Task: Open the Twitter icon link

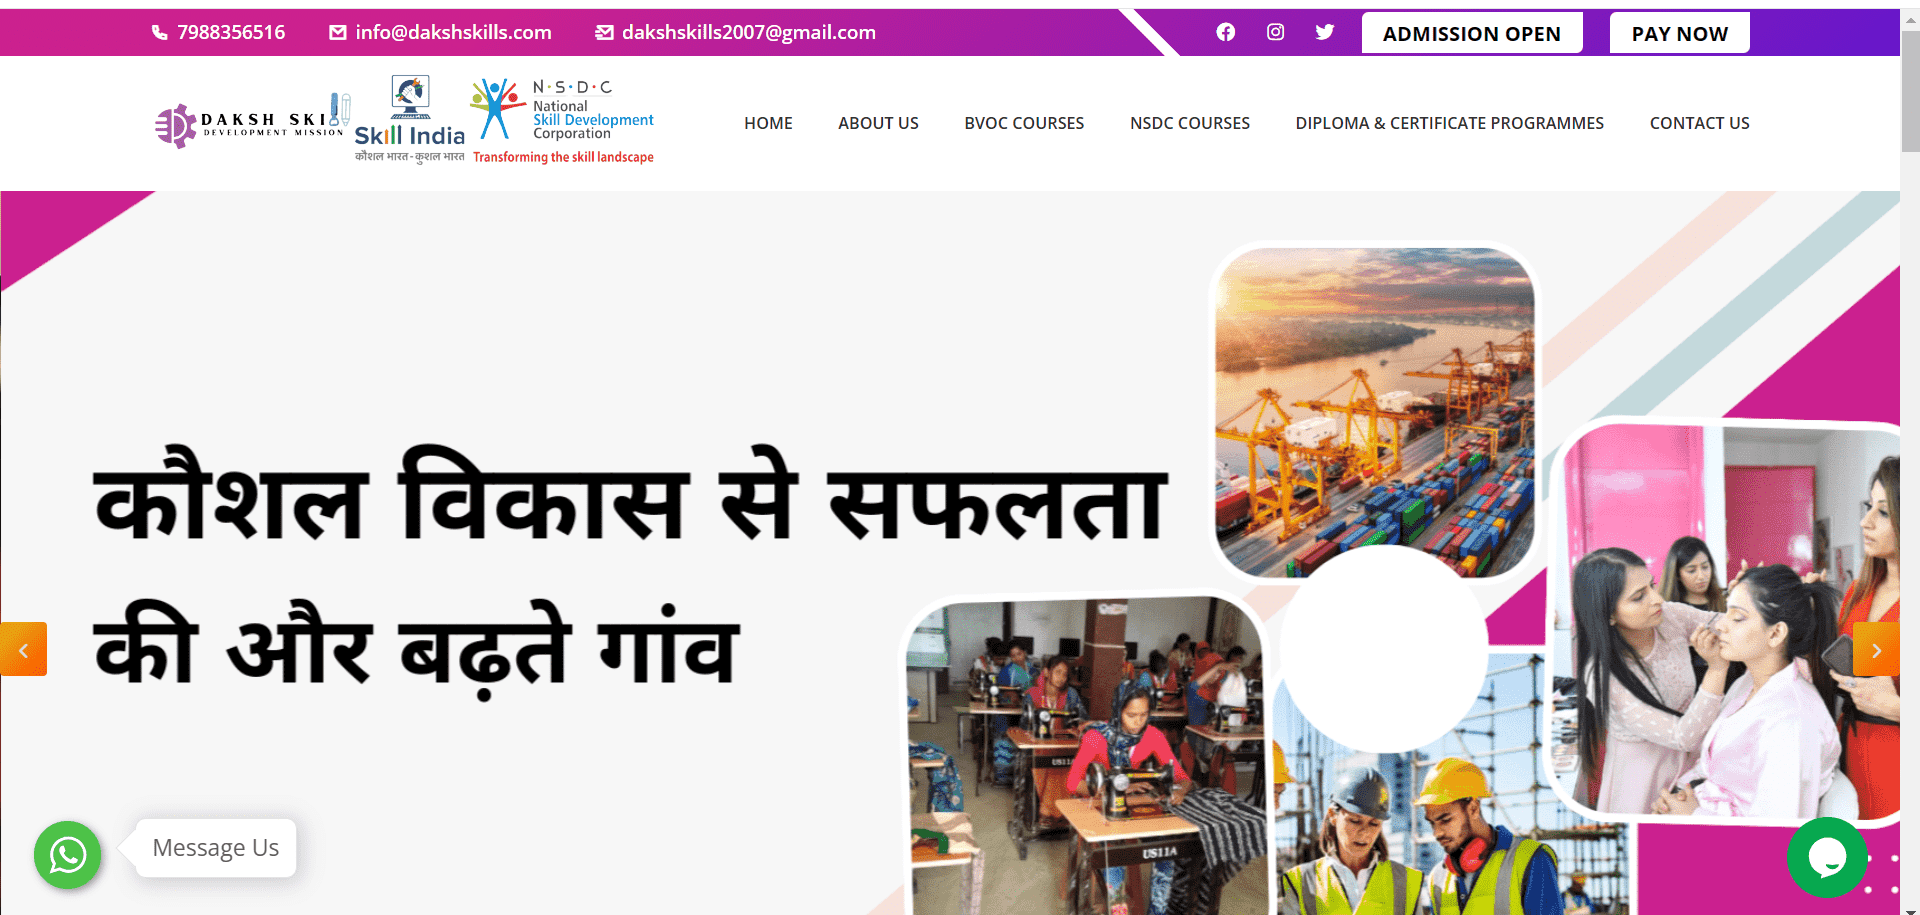Action: pyautogui.click(x=1325, y=32)
